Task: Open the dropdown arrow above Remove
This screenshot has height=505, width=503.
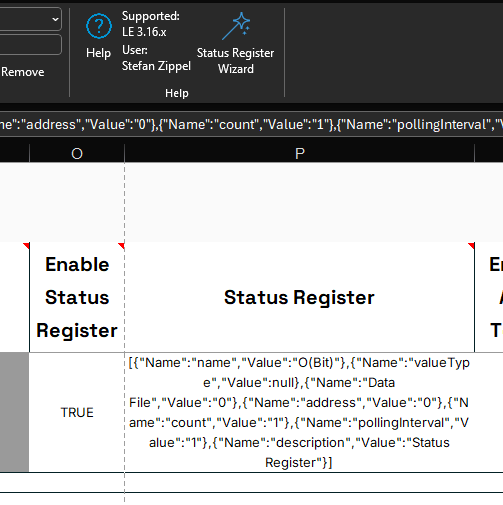Action: [56, 19]
